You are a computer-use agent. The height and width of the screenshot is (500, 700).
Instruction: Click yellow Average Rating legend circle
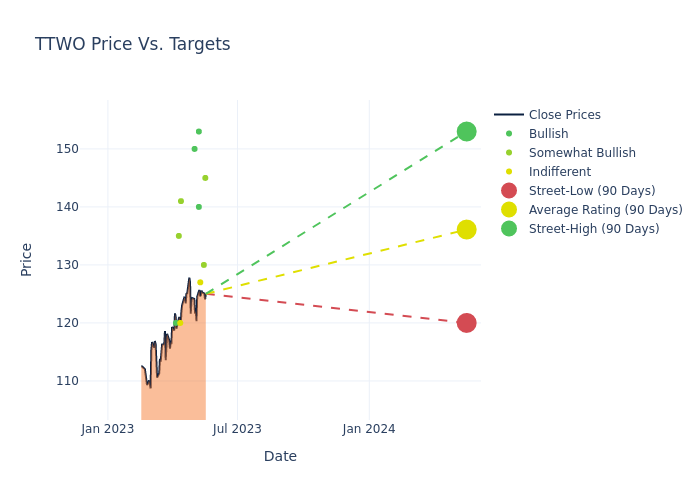pyautogui.click(x=509, y=210)
